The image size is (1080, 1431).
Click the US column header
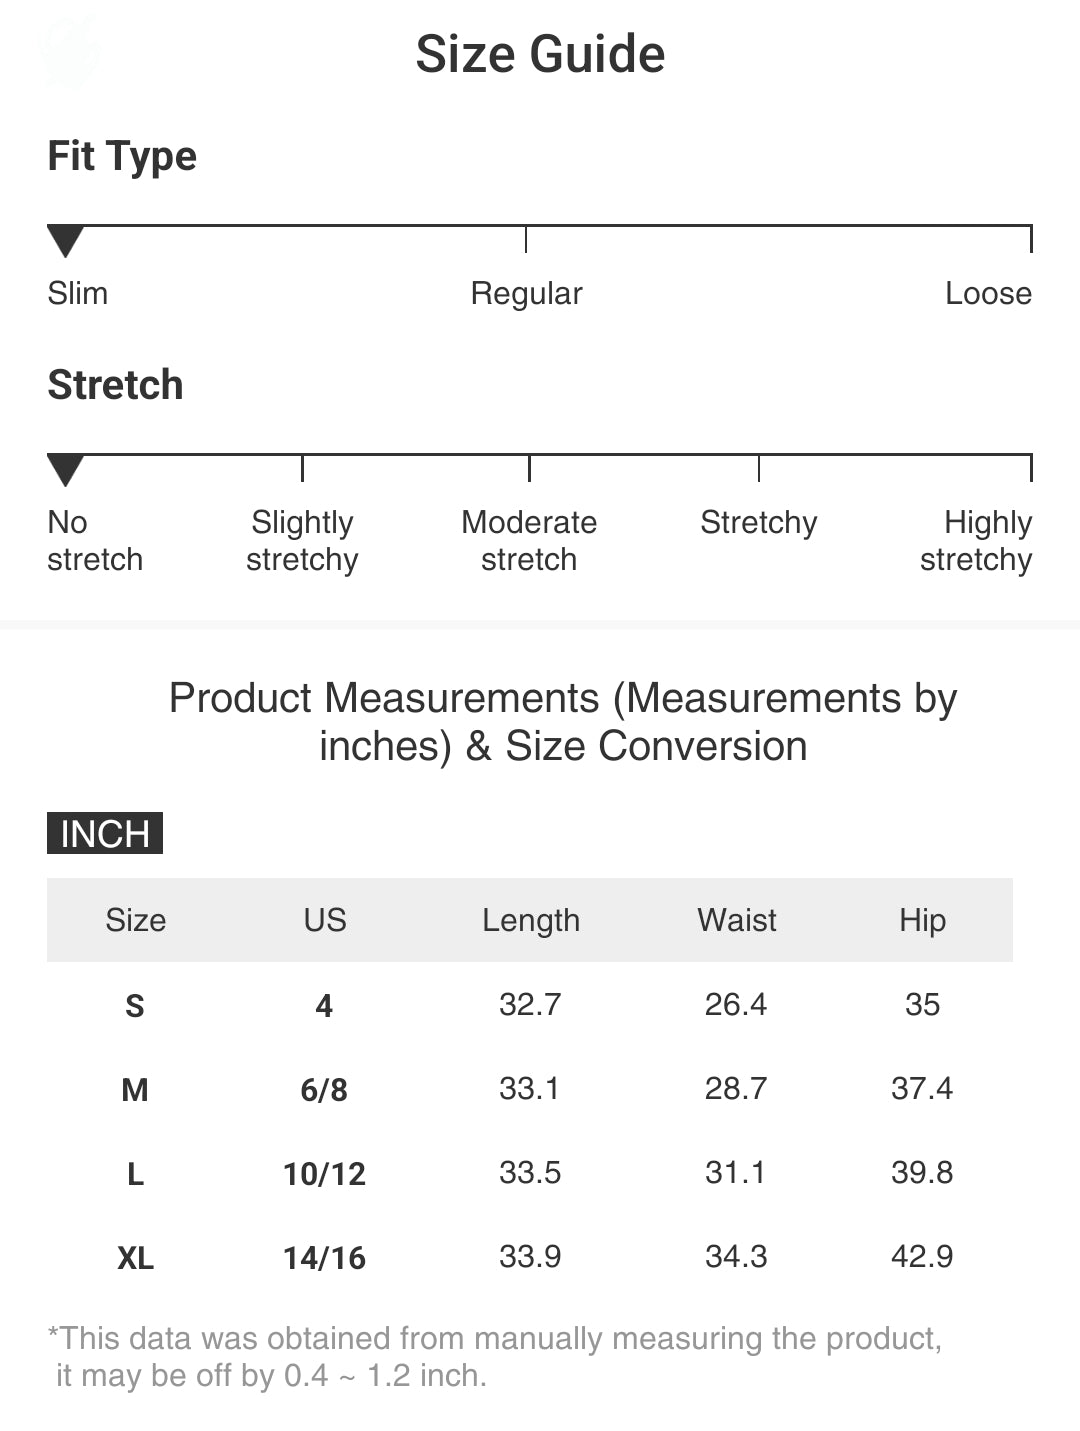325,920
